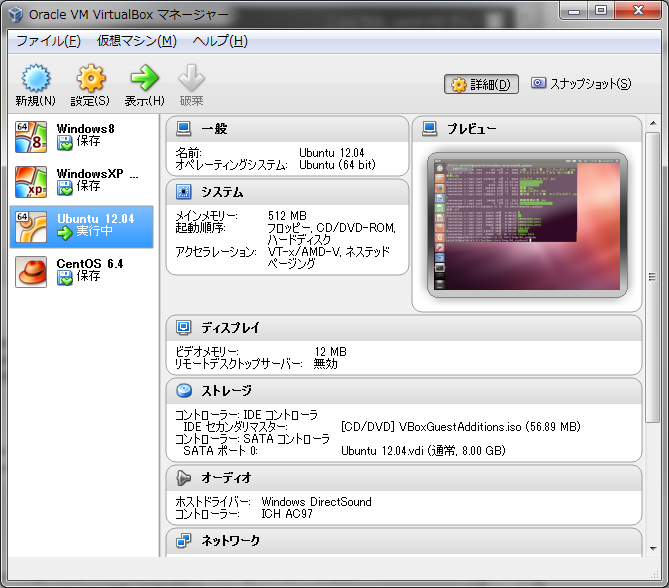The height and width of the screenshot is (588, 669).
Task: Click the オーディオ section speaker icon
Action: pos(184,478)
